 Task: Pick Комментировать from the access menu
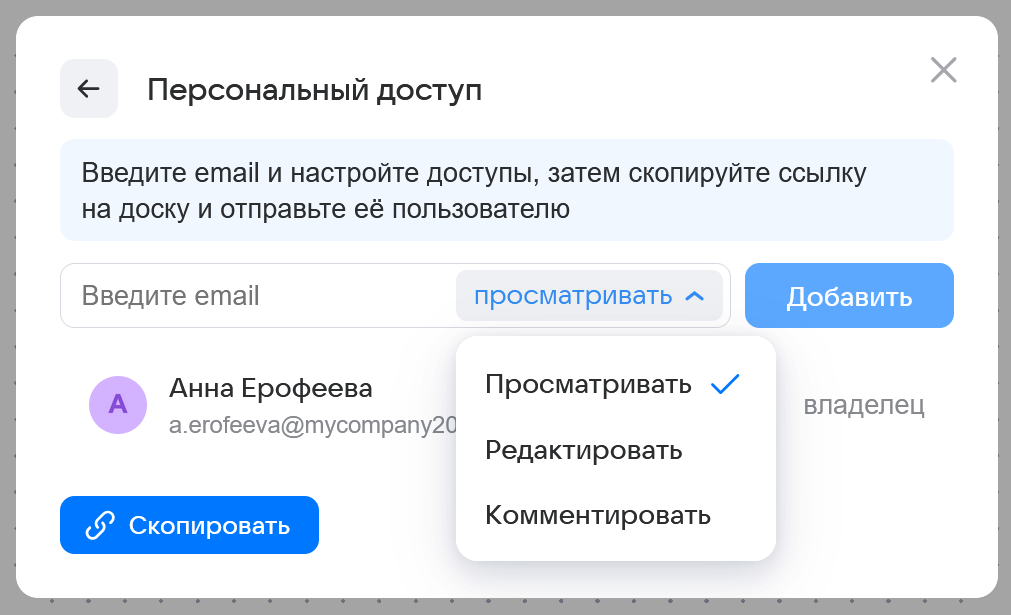pyautogui.click(x=598, y=516)
